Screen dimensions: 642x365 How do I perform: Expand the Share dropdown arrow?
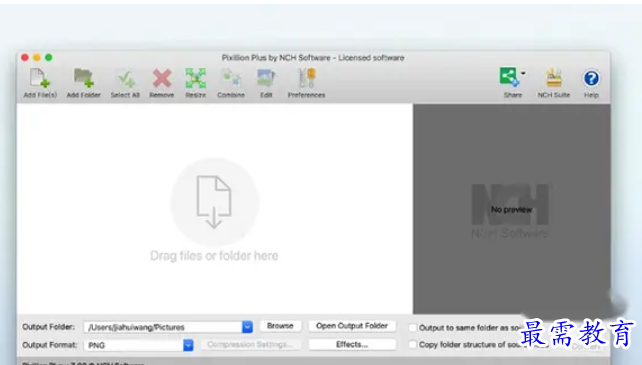(x=523, y=73)
